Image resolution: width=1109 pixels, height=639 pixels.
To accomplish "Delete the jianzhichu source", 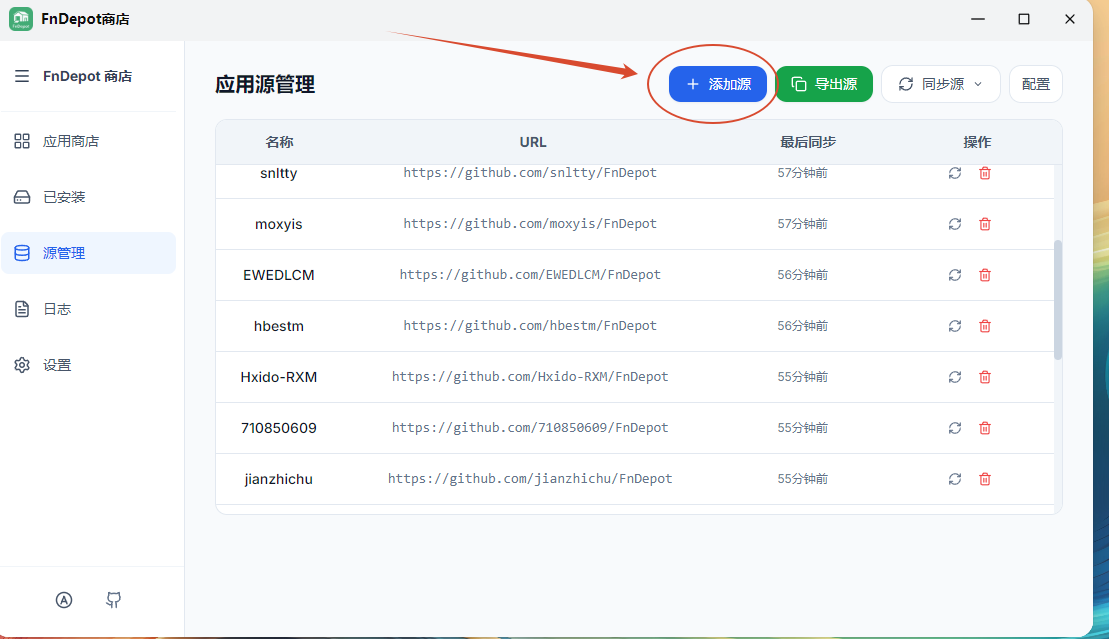I will pyautogui.click(x=985, y=478).
